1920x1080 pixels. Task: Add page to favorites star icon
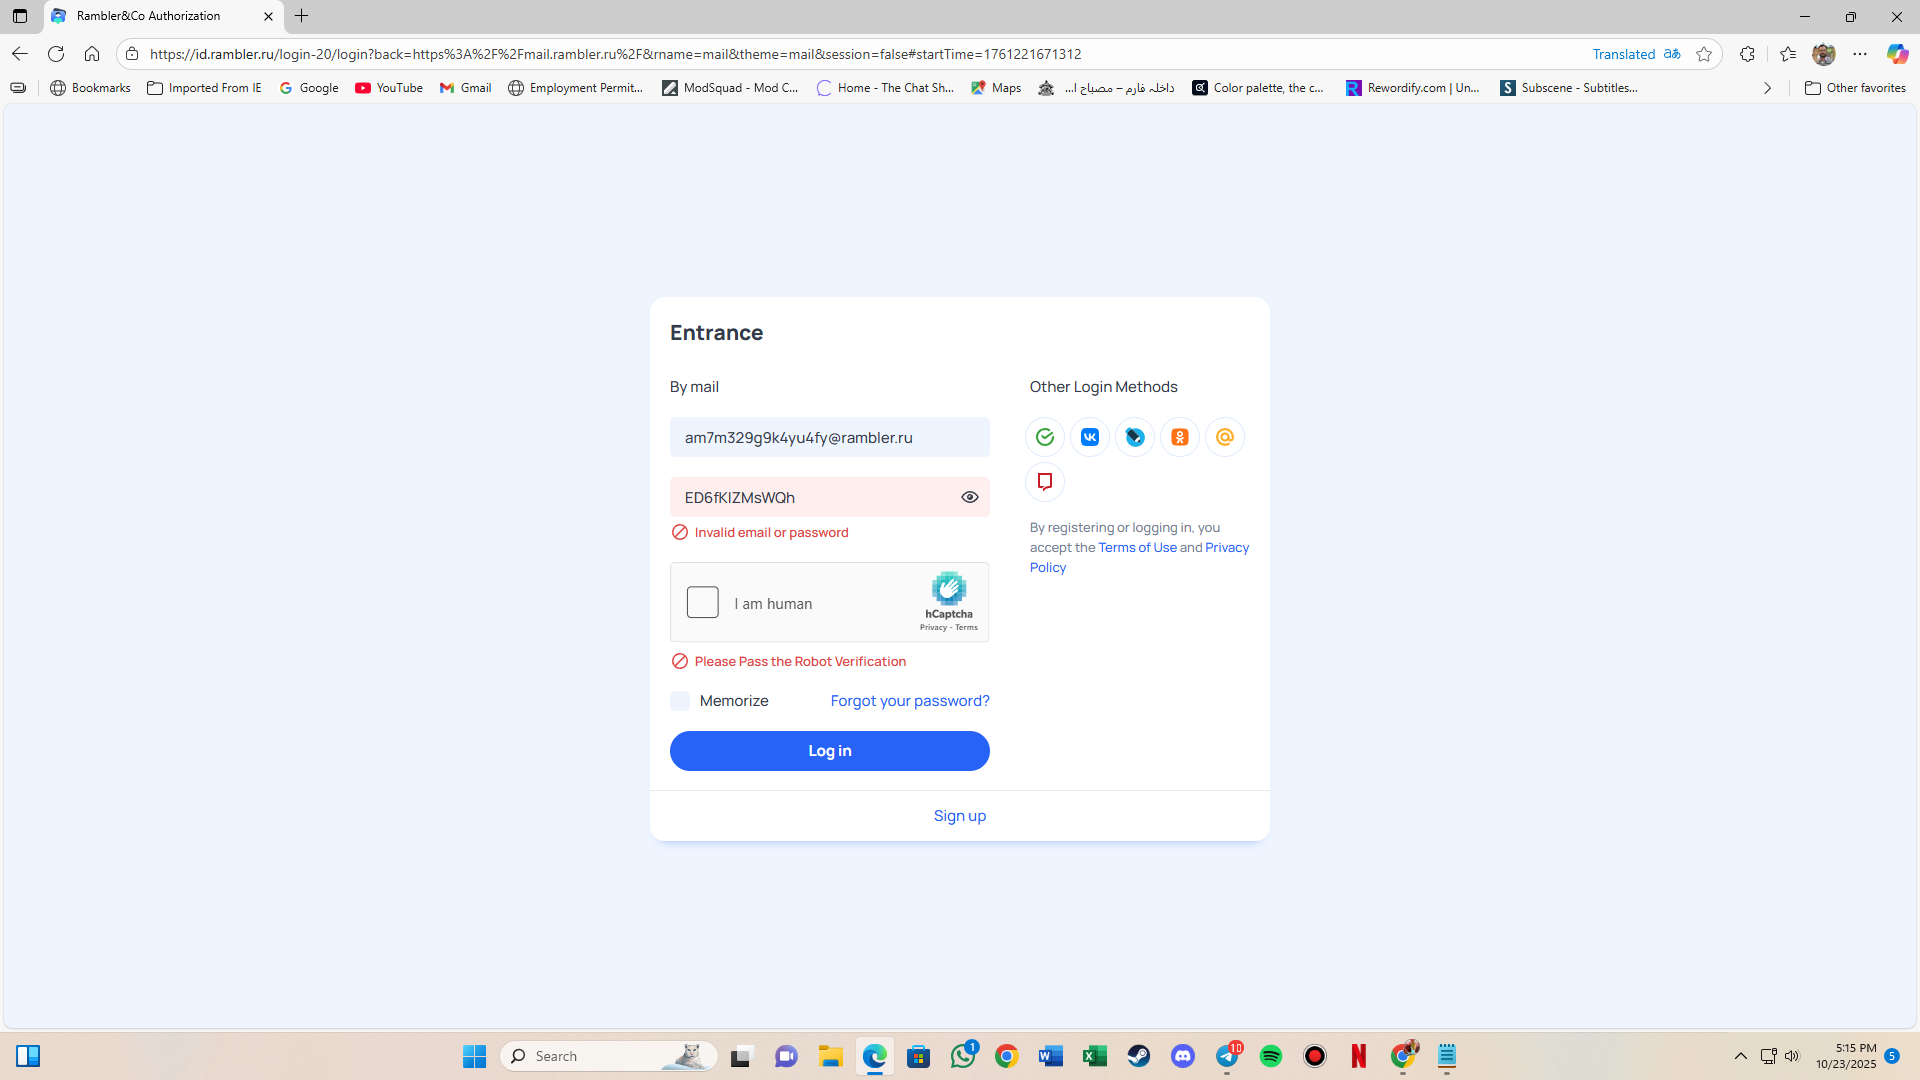click(x=1704, y=54)
